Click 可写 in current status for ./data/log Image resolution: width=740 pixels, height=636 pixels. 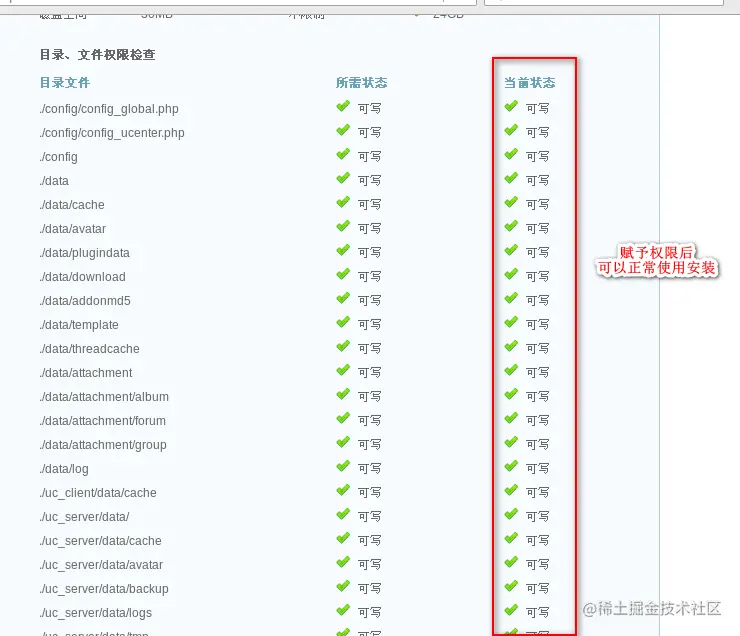click(x=538, y=469)
